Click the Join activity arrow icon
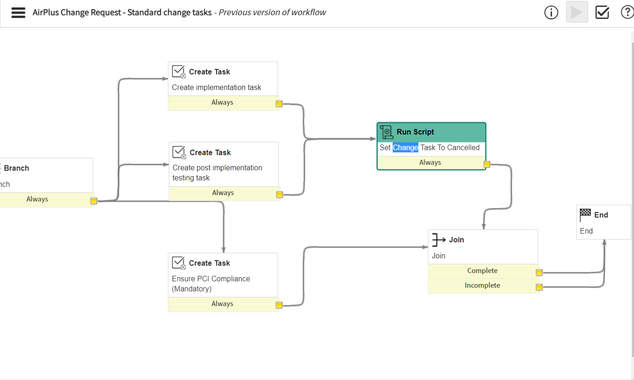Image resolution: width=634 pixels, height=380 pixels. (438, 240)
